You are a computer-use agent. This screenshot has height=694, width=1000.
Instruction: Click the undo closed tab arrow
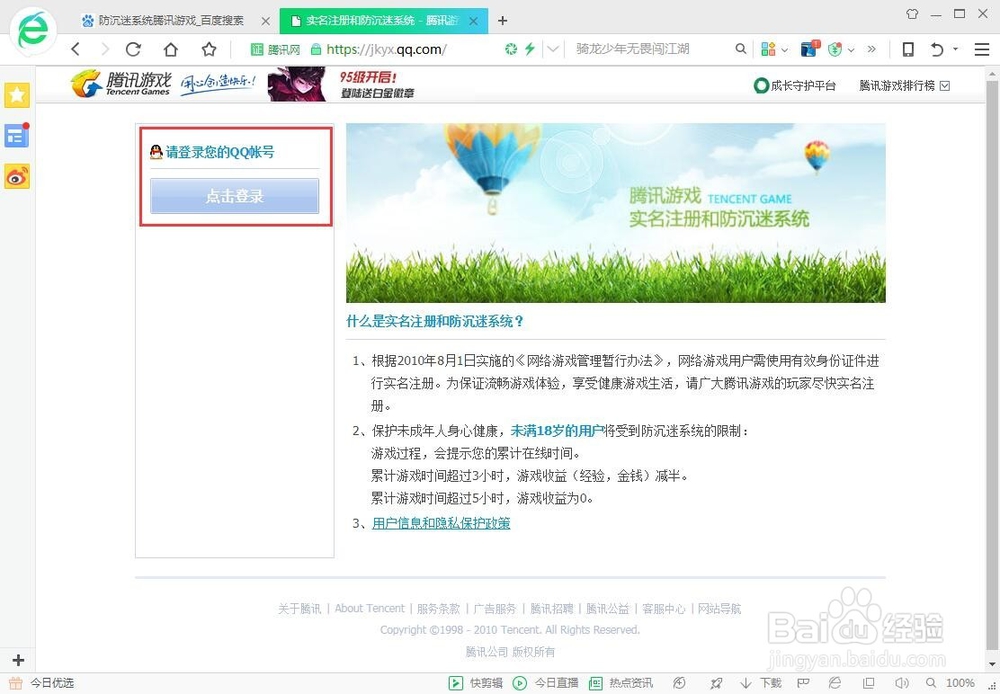937,49
